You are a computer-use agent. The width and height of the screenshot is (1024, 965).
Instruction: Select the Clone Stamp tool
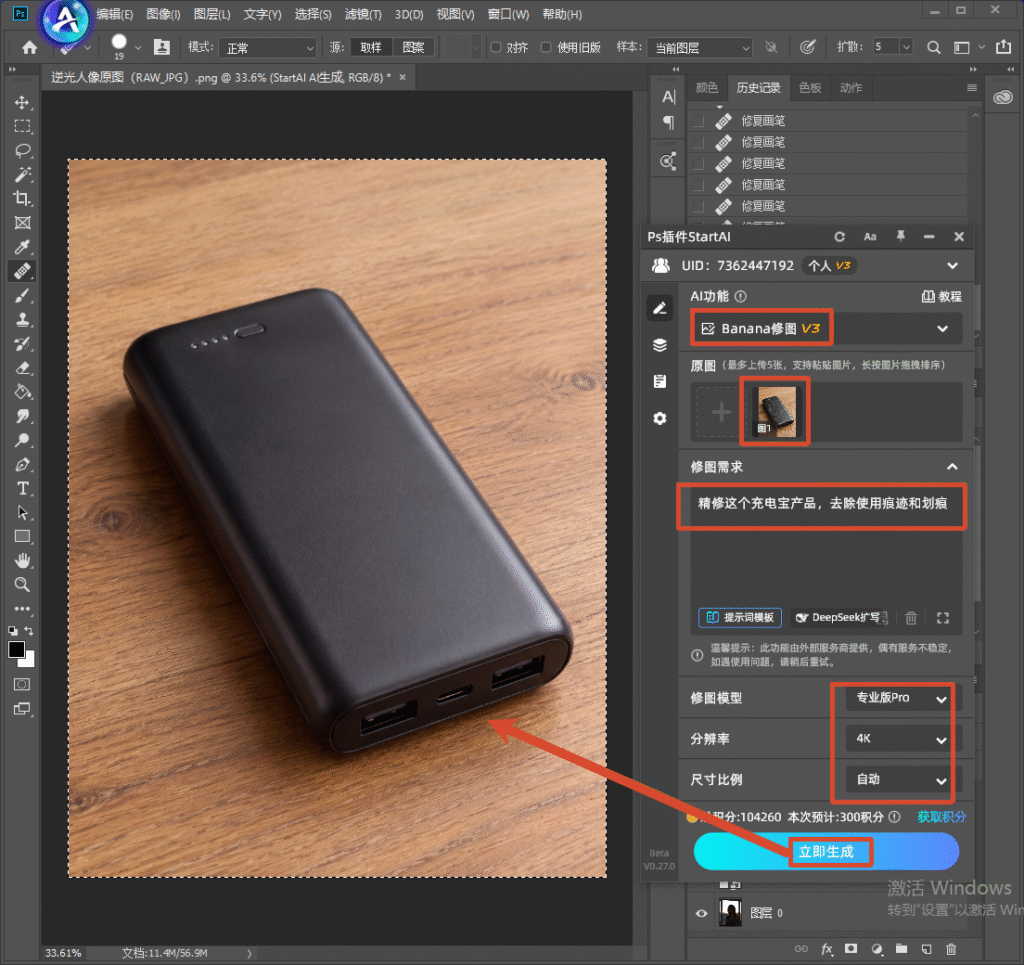pos(22,319)
